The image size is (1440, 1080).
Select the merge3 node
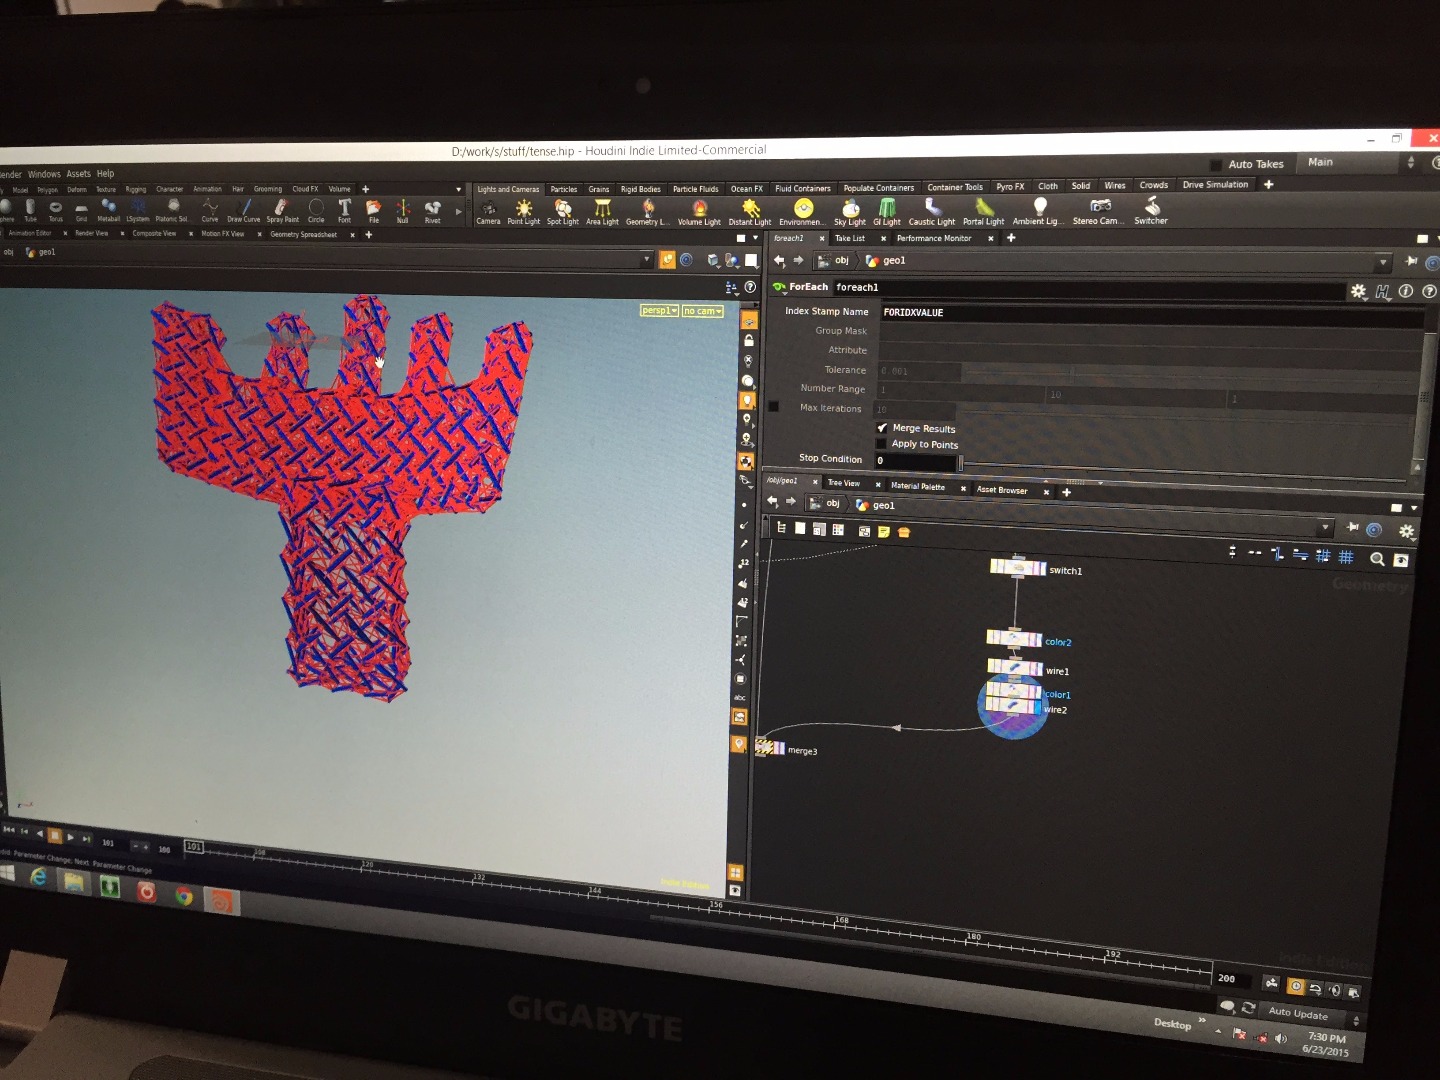(770, 747)
